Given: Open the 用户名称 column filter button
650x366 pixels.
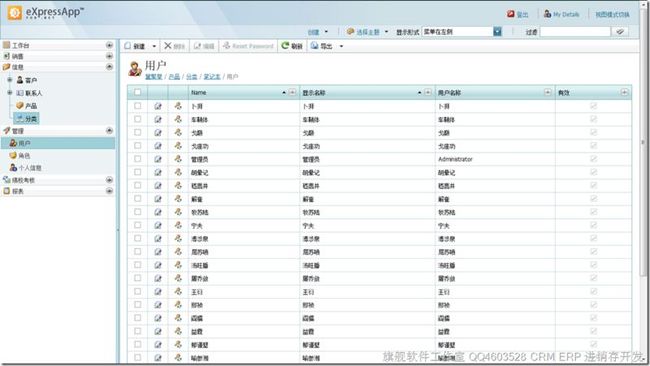Looking at the screenshot, I should pyautogui.click(x=548, y=92).
